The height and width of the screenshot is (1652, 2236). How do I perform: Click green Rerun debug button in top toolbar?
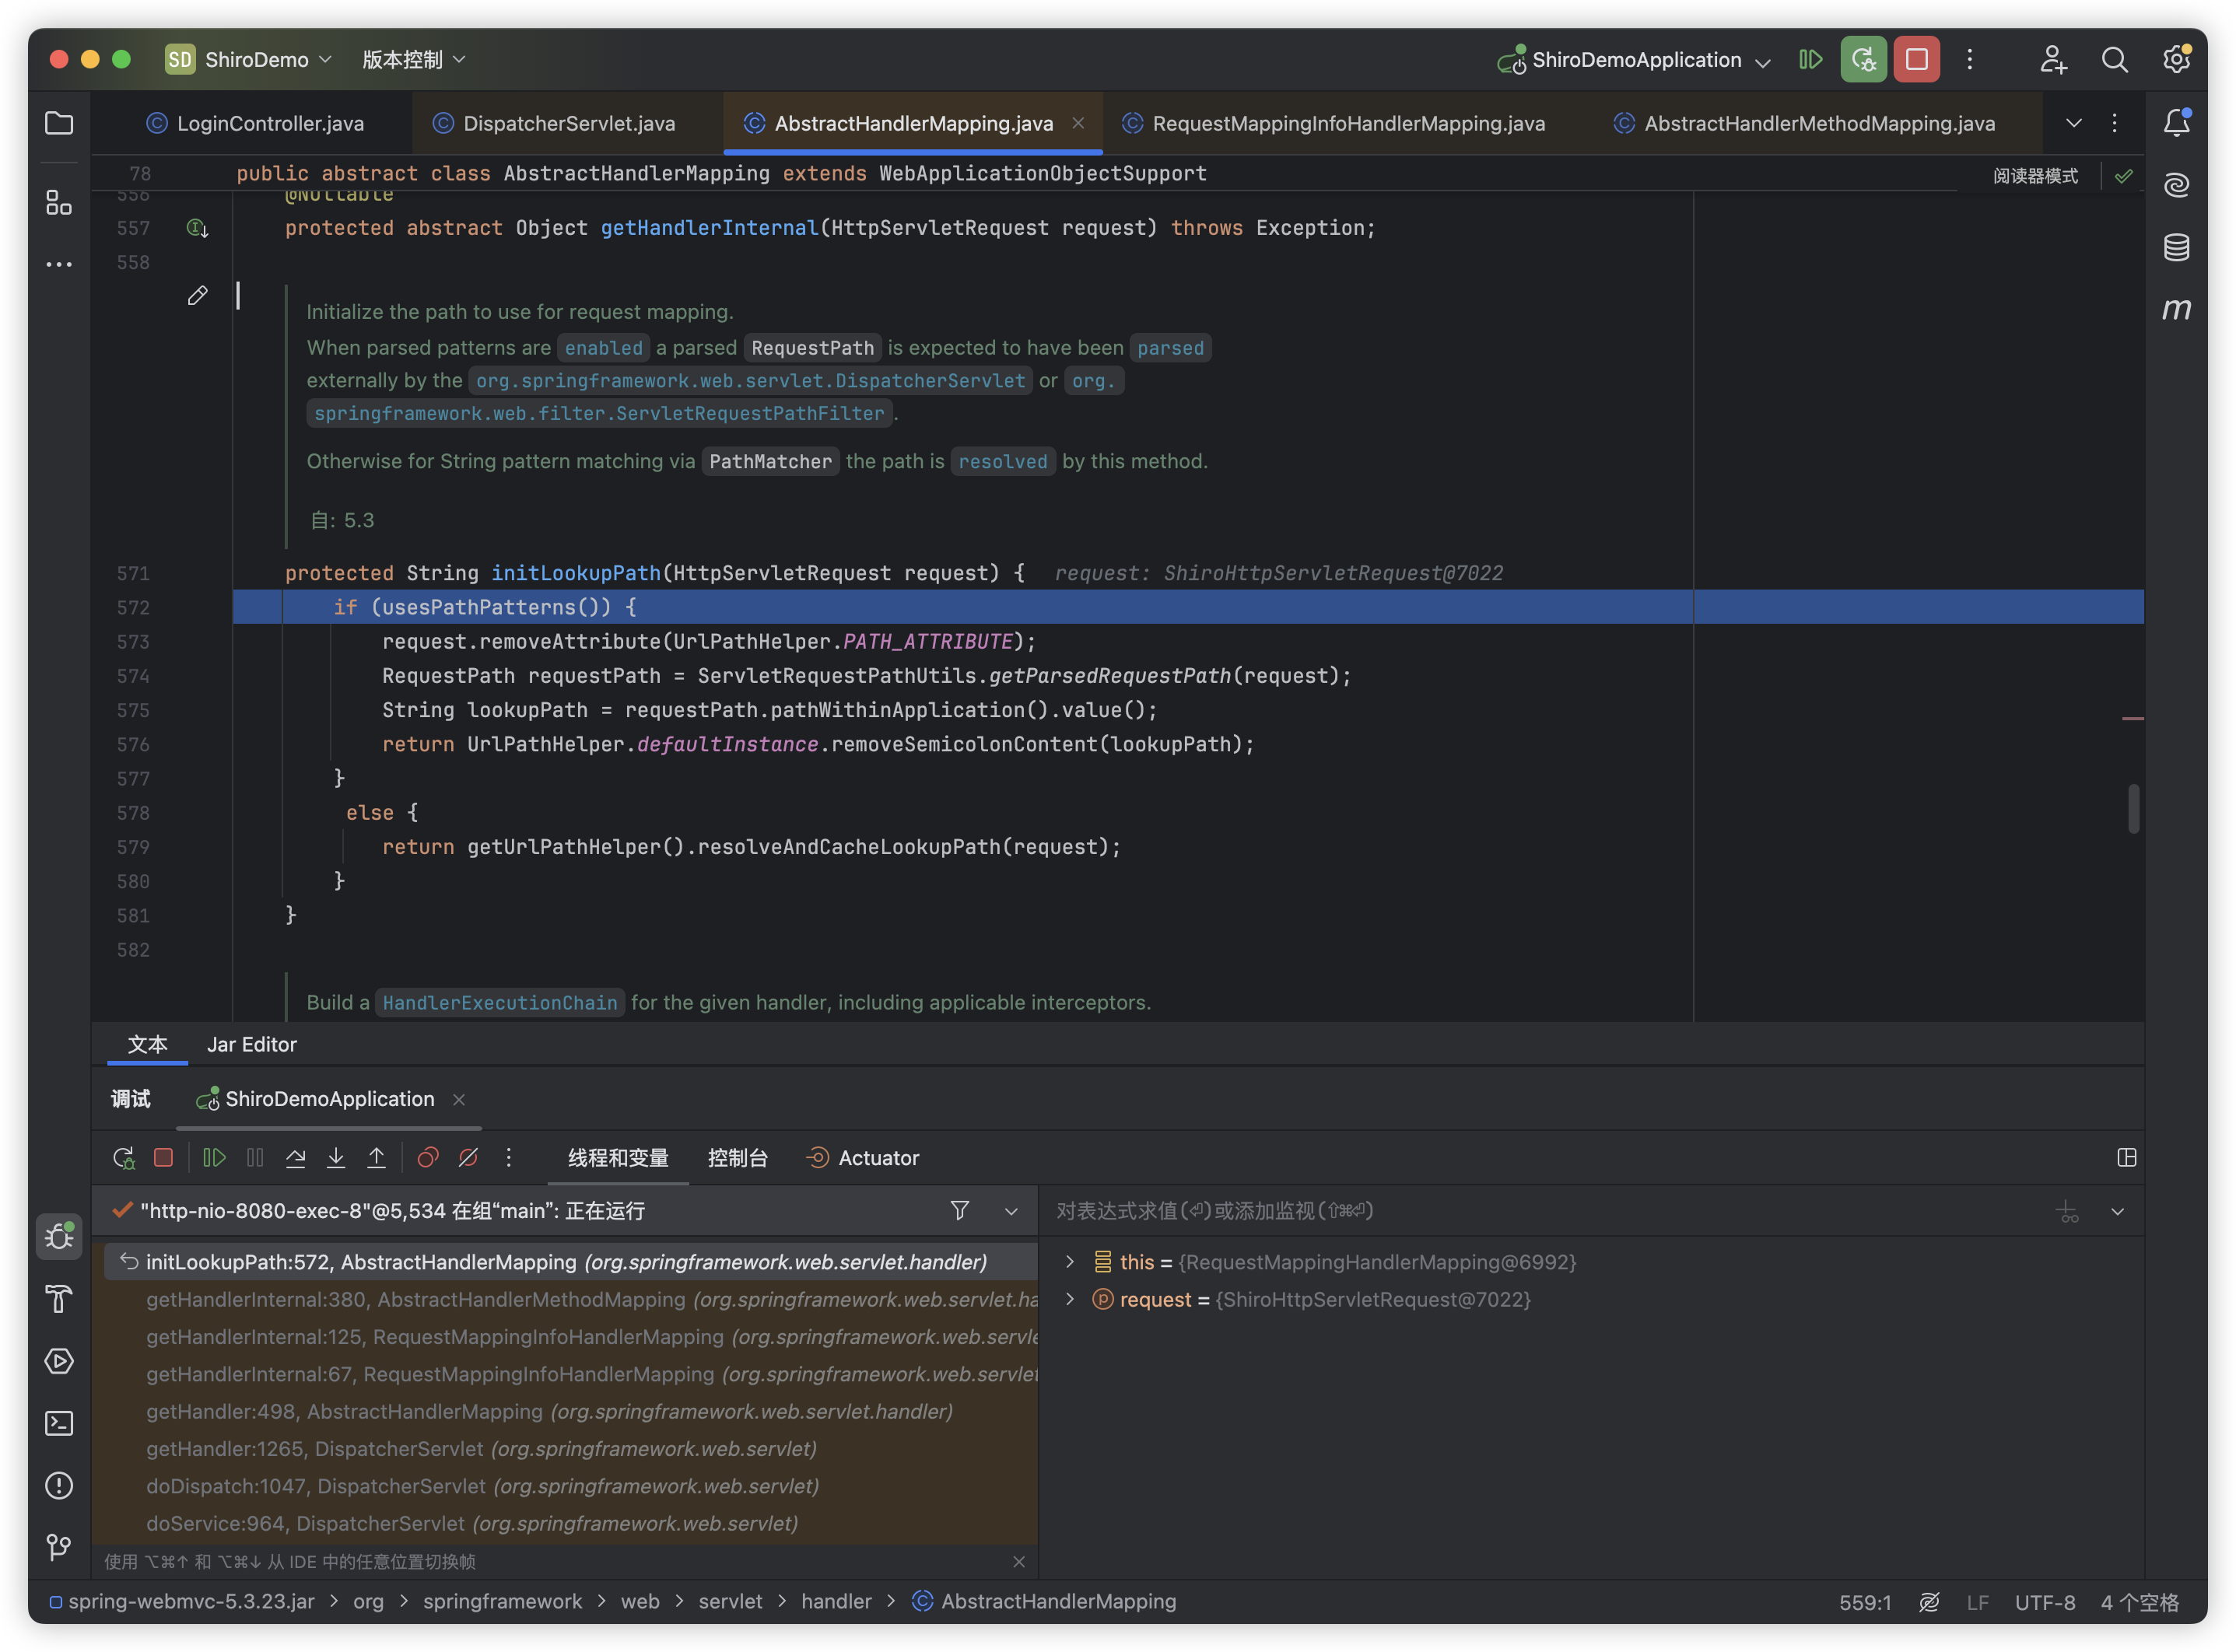[x=1864, y=59]
